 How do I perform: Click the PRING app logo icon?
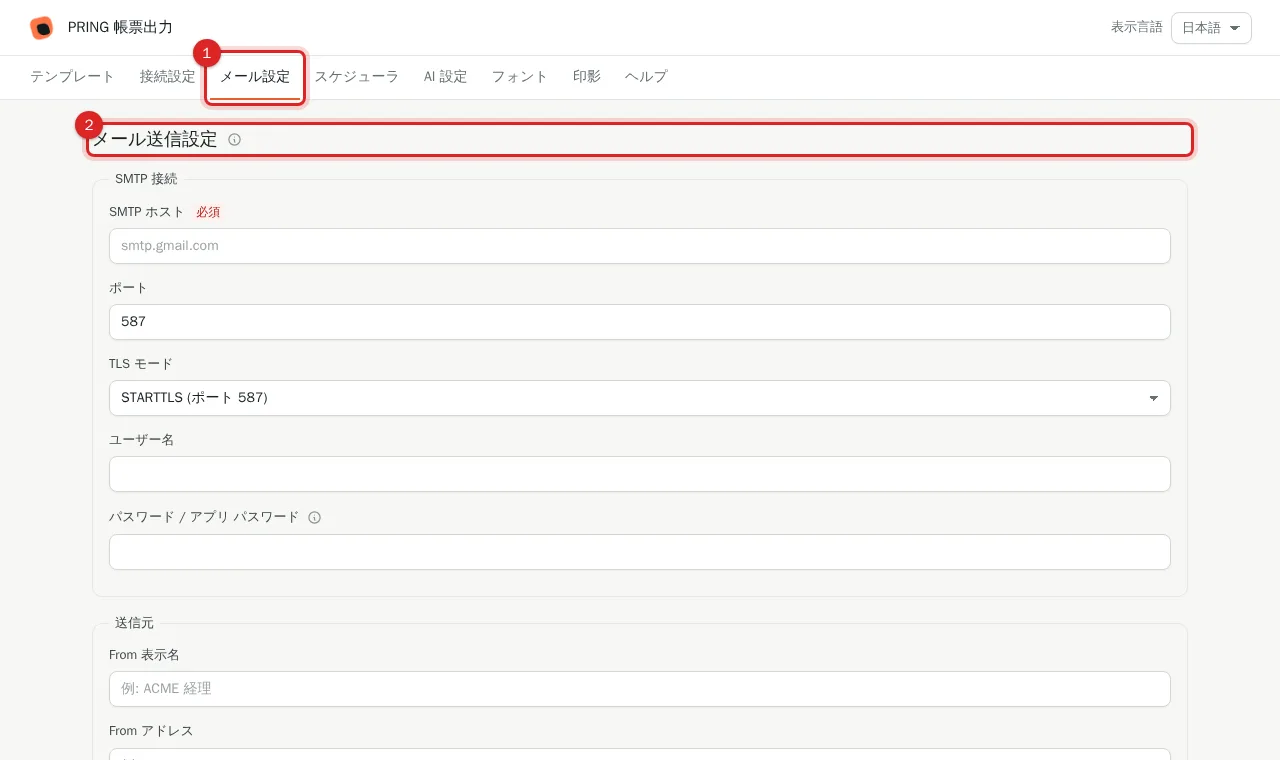(x=41, y=28)
